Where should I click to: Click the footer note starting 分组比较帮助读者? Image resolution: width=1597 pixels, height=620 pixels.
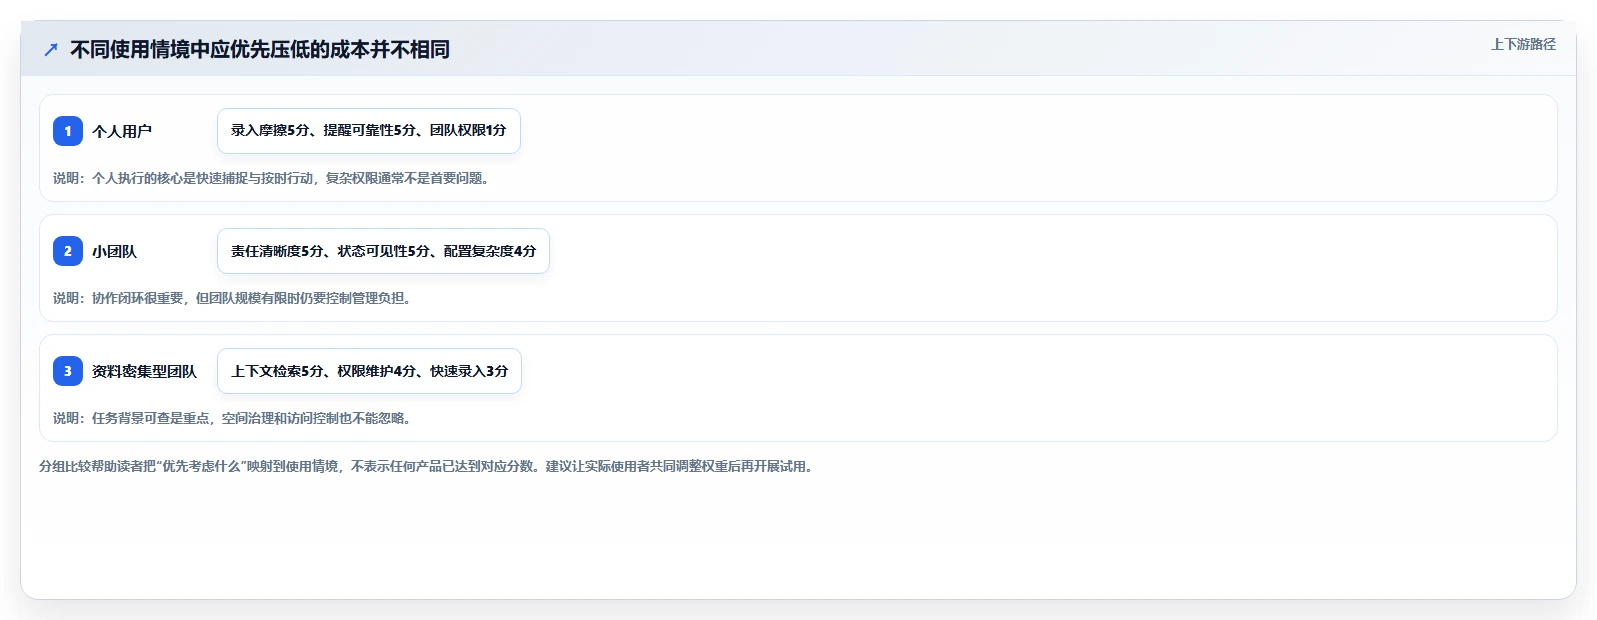coord(426,466)
